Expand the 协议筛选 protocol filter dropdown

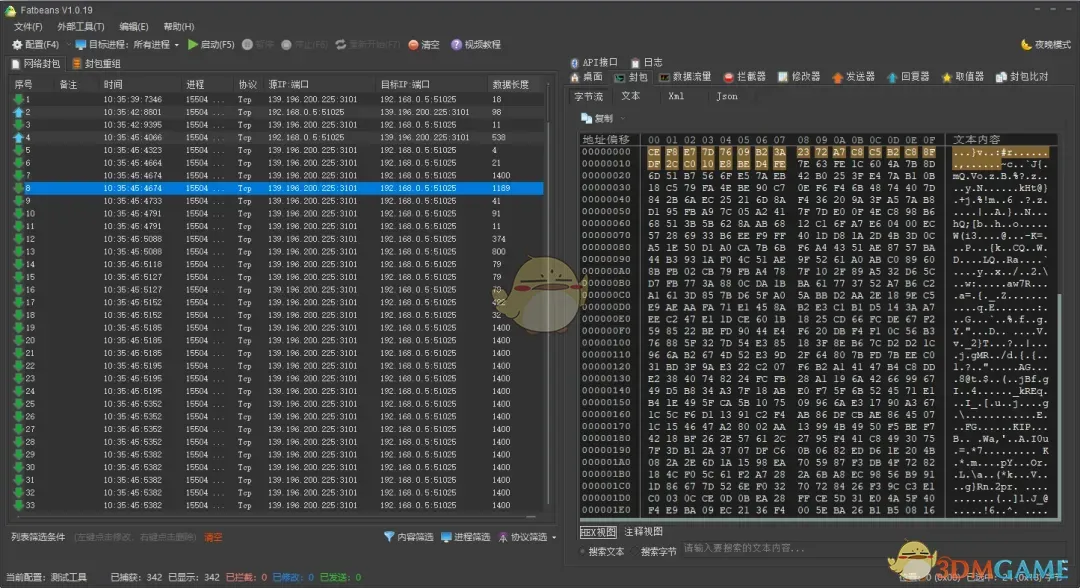click(x=553, y=538)
